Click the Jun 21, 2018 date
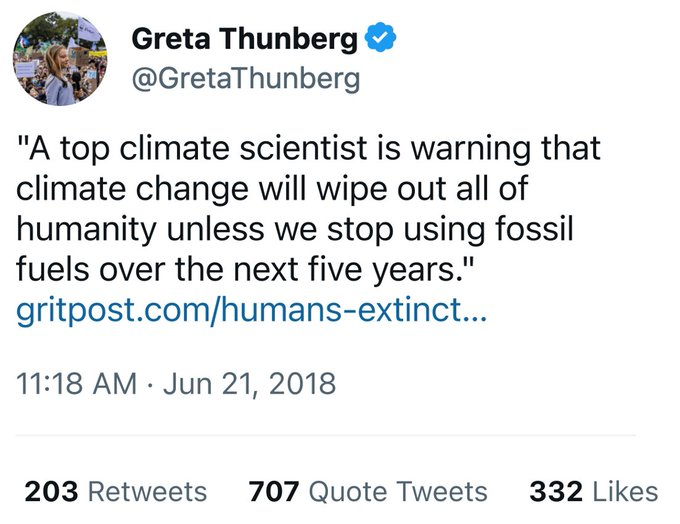Viewport: 680px width, 524px height. (249, 384)
